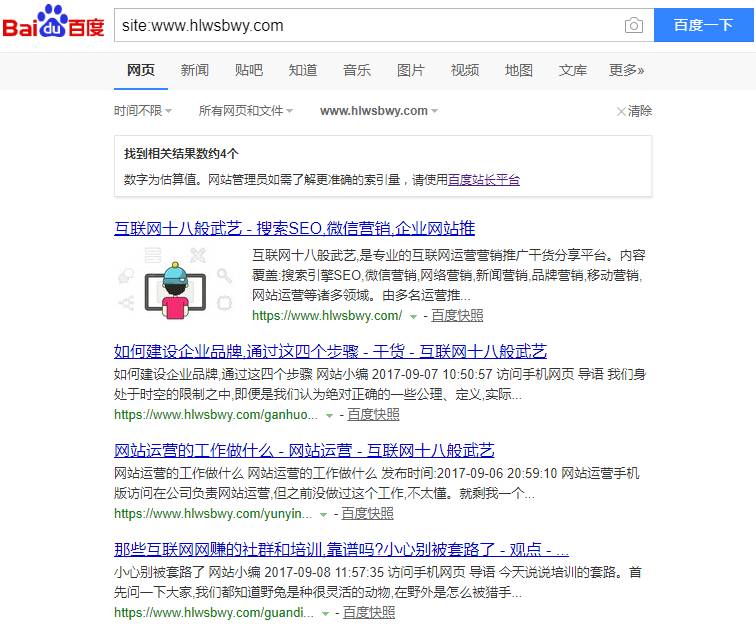
Task: Click the Baidu logo
Action: (53, 21)
